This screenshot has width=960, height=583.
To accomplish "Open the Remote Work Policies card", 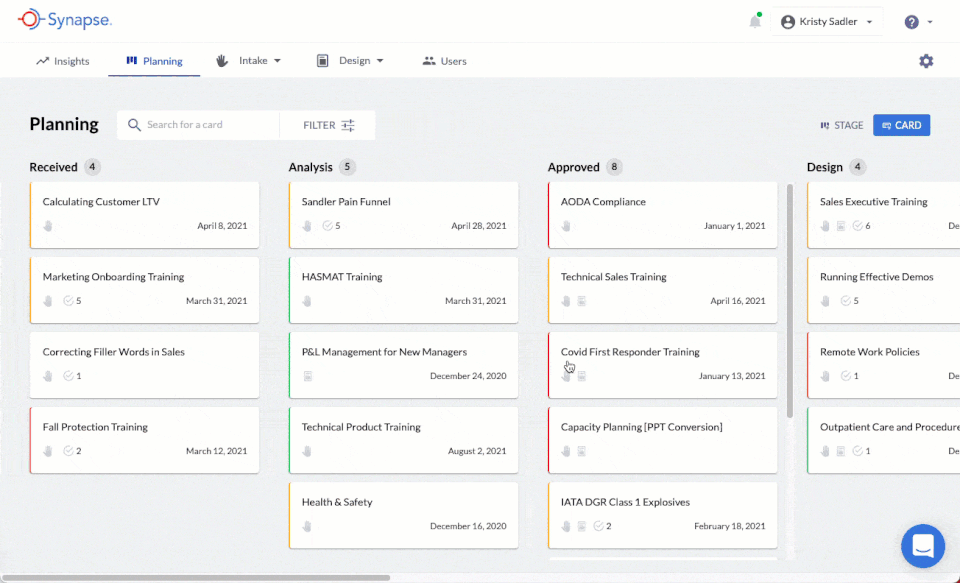I will point(883,365).
